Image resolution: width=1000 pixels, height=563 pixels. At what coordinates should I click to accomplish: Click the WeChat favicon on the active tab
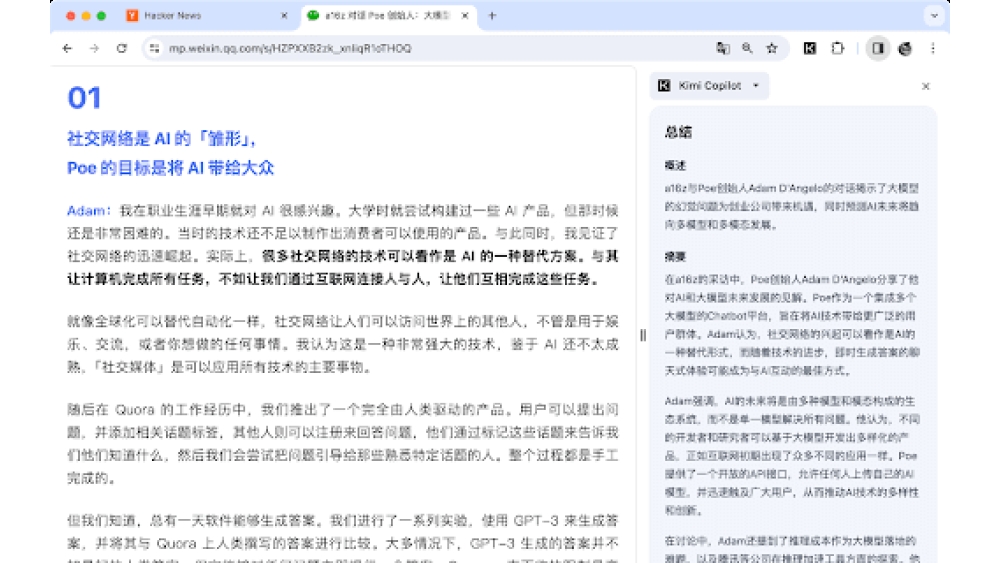(313, 15)
